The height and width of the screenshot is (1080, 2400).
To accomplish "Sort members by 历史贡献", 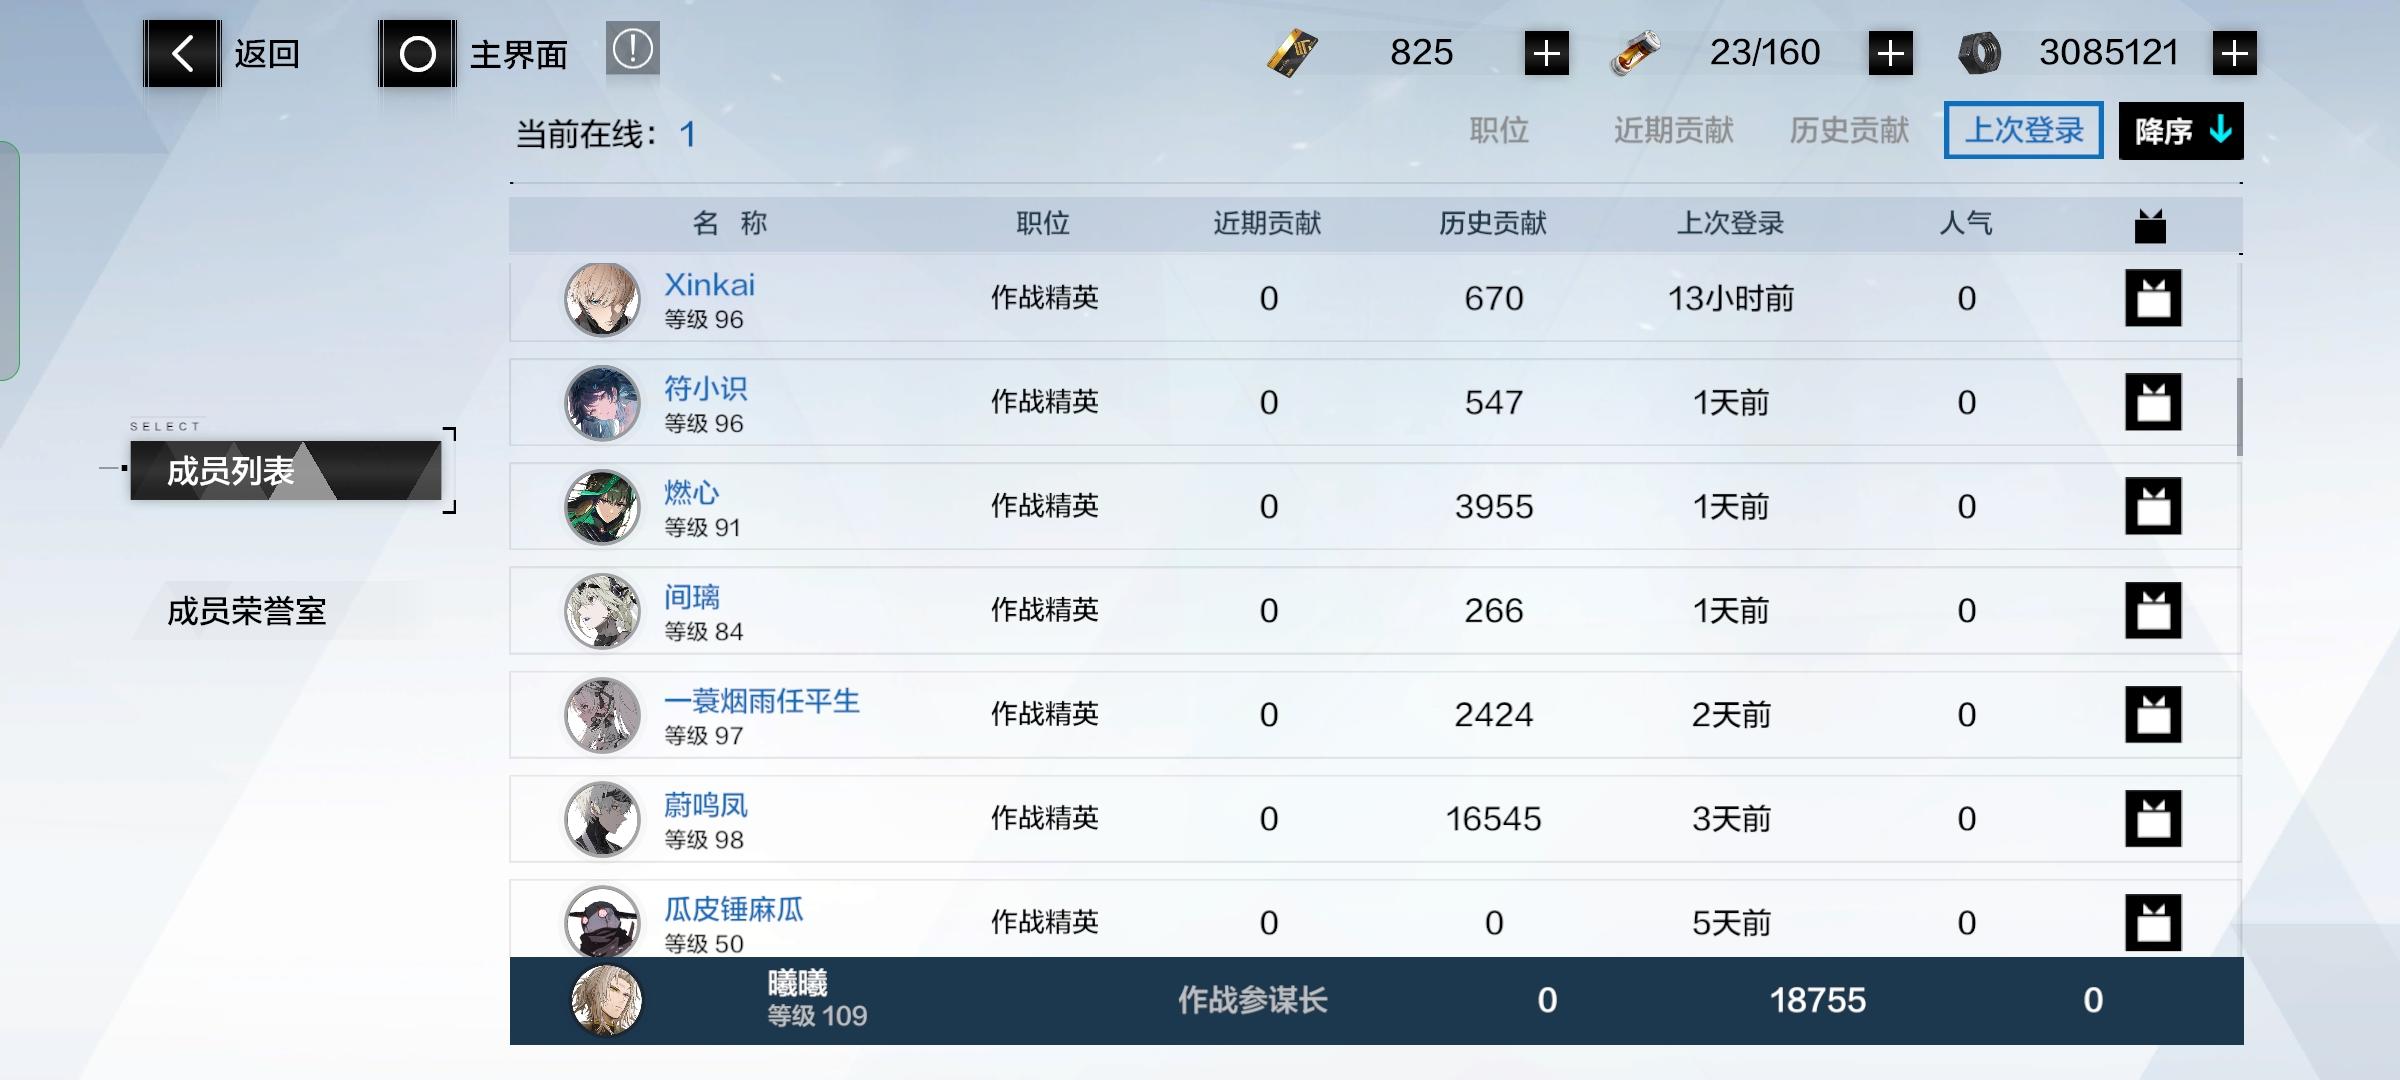I will pos(1849,130).
